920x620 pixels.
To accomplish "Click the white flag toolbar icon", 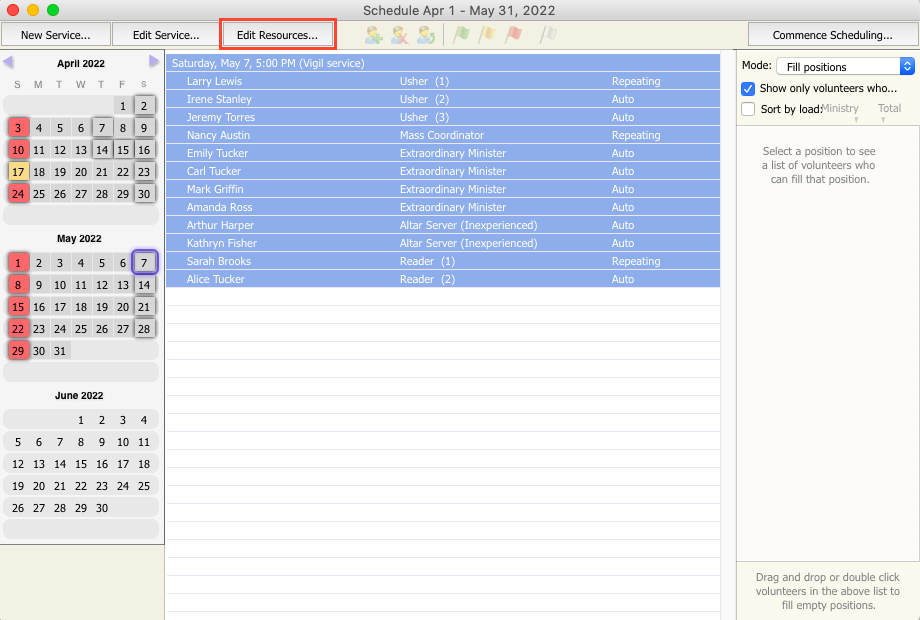I will [x=548, y=35].
